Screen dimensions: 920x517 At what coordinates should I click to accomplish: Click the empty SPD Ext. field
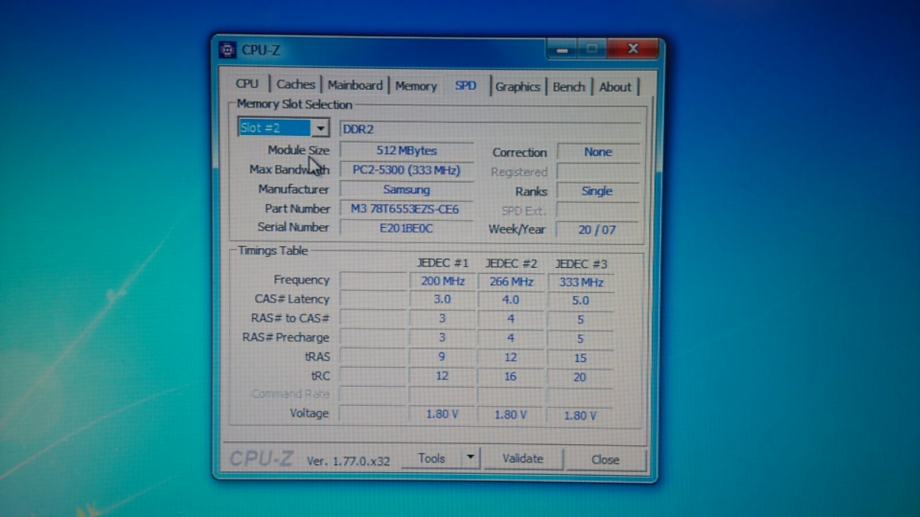(x=598, y=211)
